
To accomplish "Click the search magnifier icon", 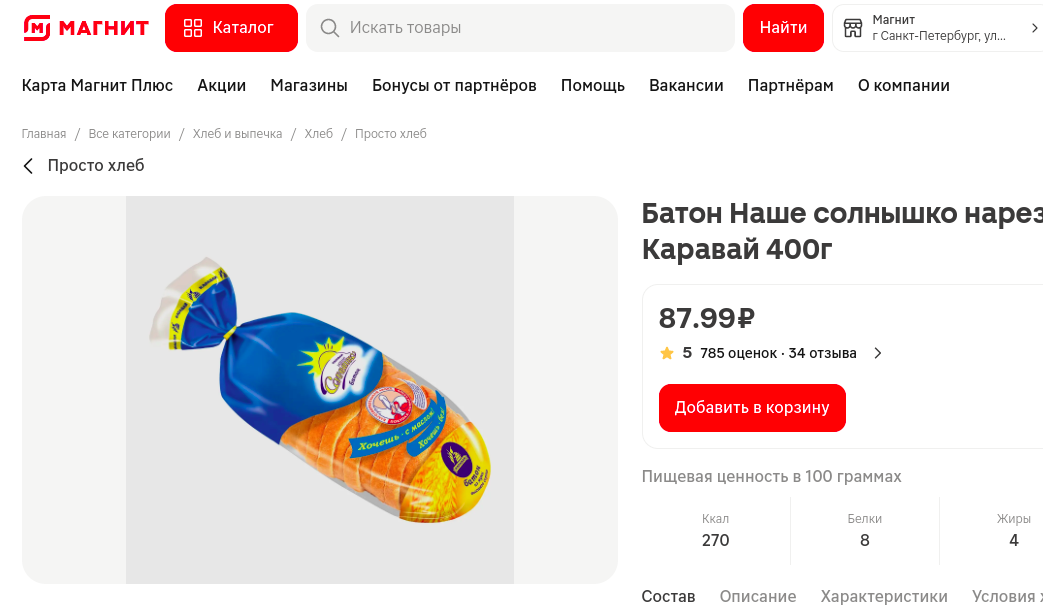I will 329,28.
